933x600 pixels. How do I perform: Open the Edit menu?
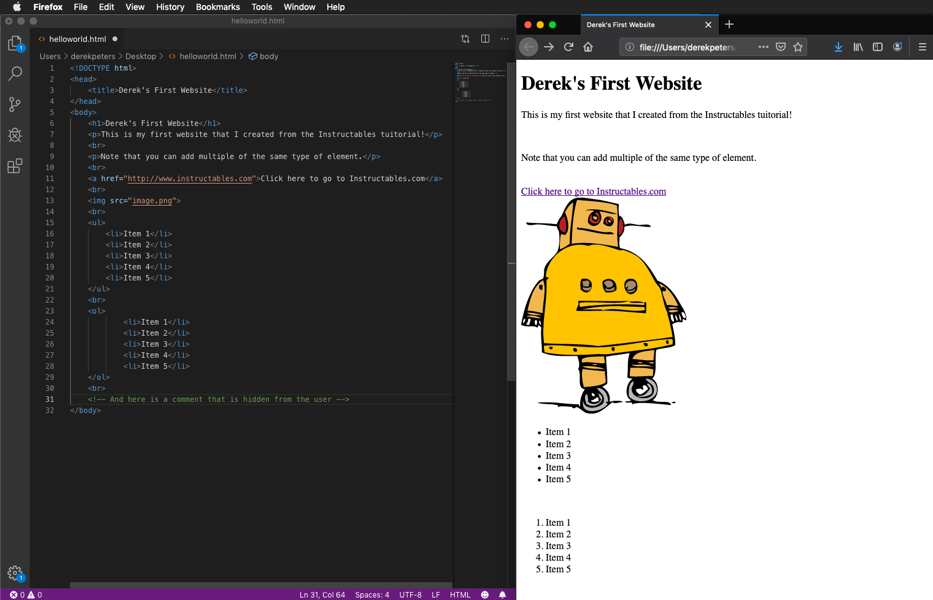click(x=107, y=7)
